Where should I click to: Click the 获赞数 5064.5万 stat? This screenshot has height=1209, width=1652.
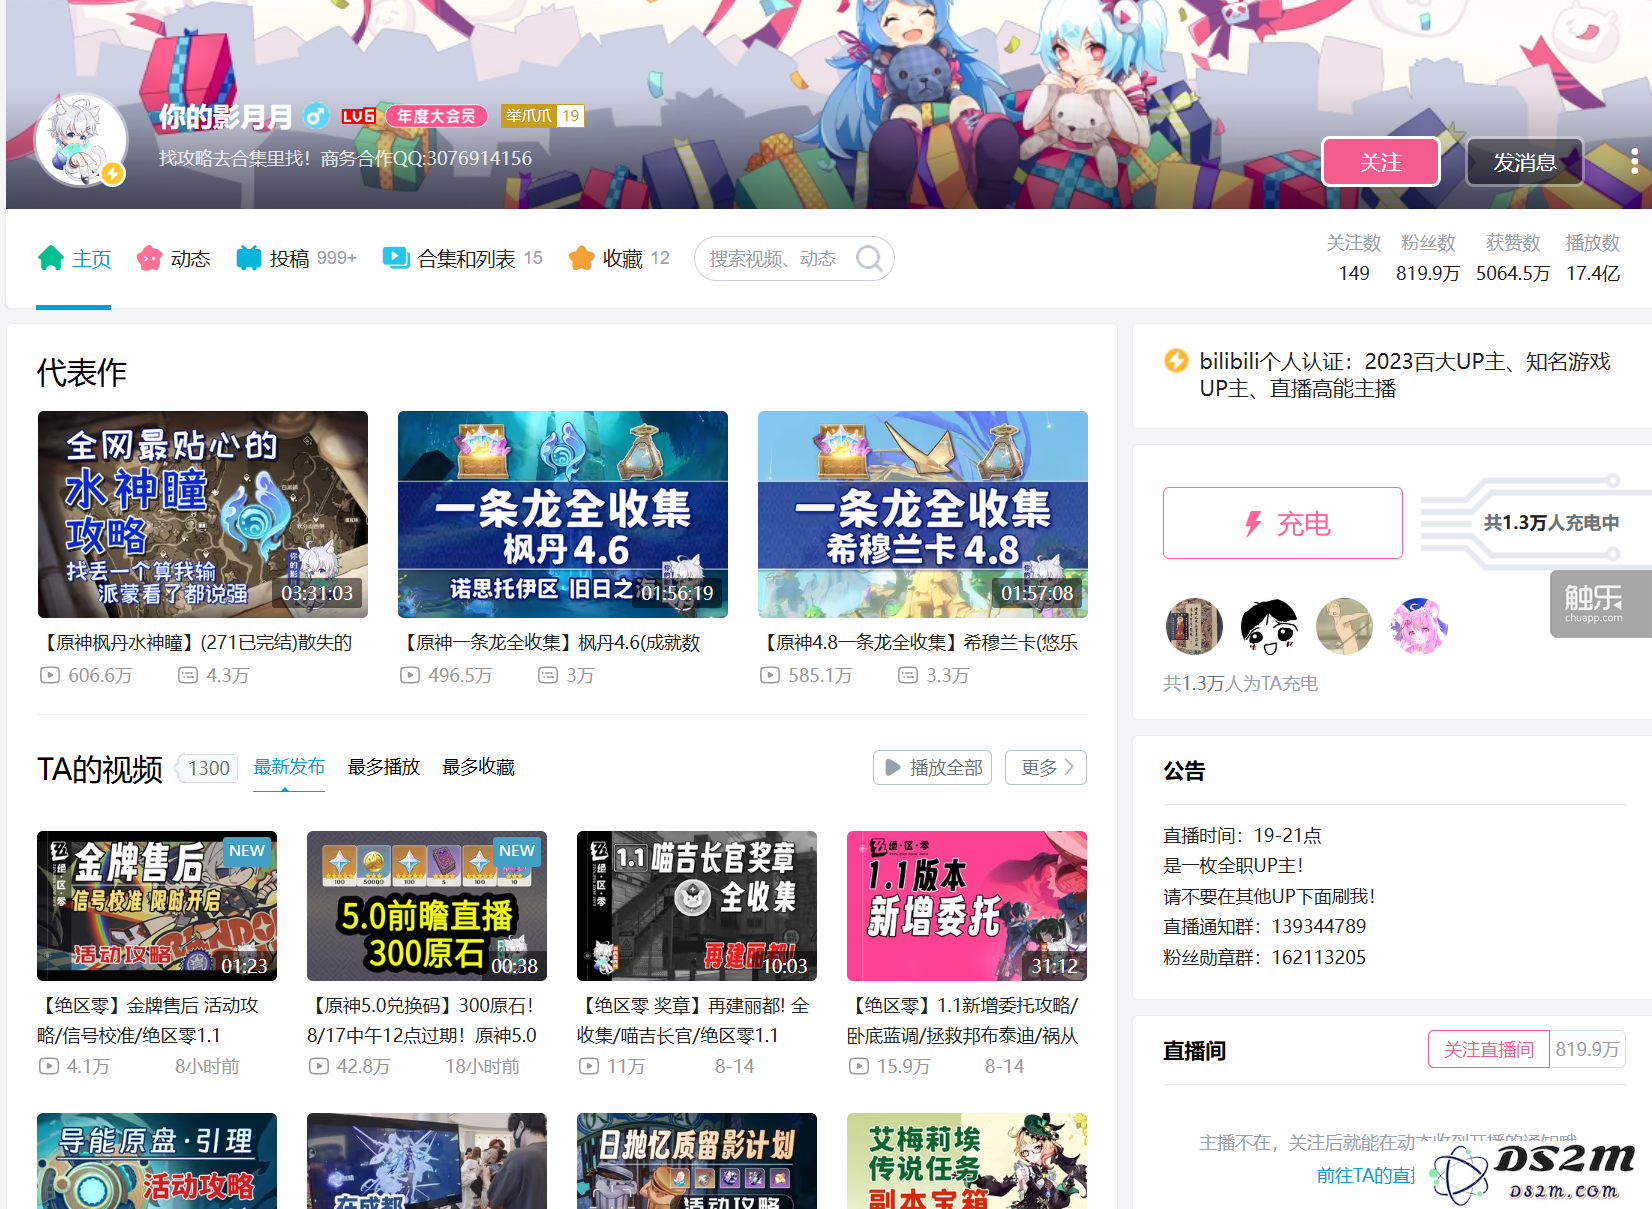click(1513, 258)
